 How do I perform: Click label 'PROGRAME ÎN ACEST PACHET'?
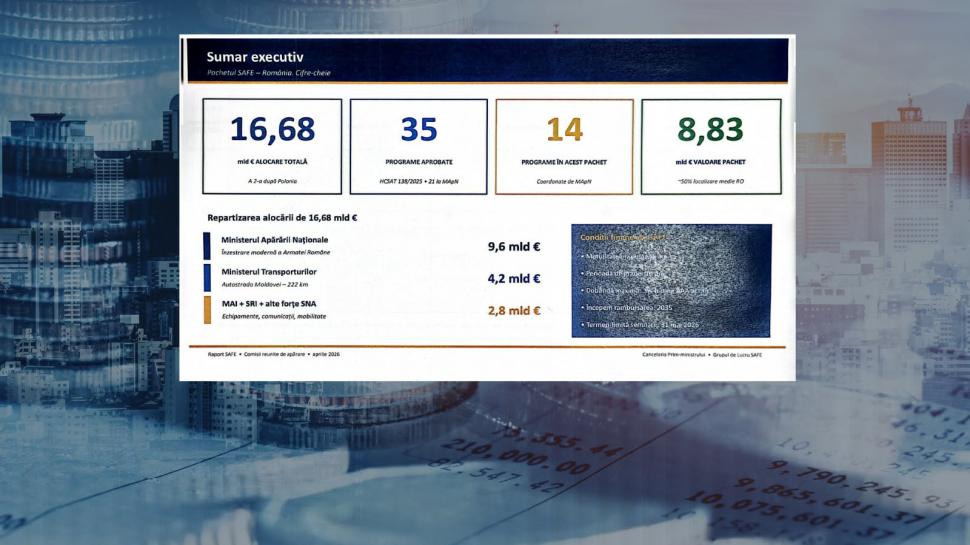[564, 162]
